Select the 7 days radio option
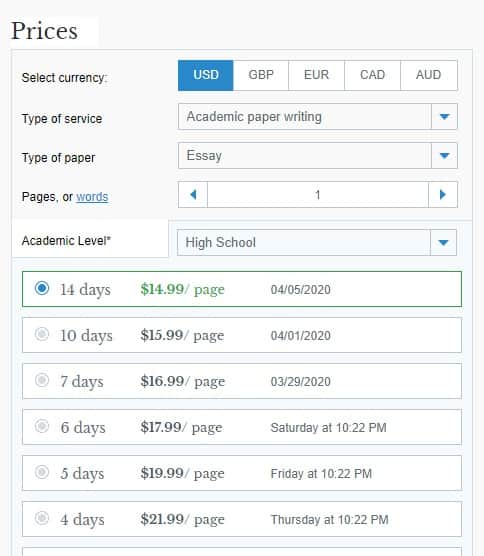The height and width of the screenshot is (556, 484). tap(42, 380)
